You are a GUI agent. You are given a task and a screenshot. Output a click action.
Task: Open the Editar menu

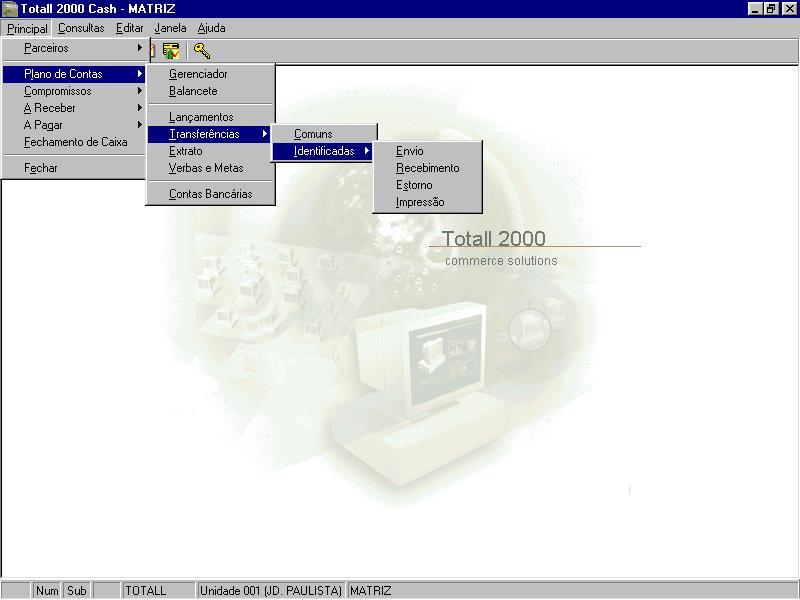130,28
